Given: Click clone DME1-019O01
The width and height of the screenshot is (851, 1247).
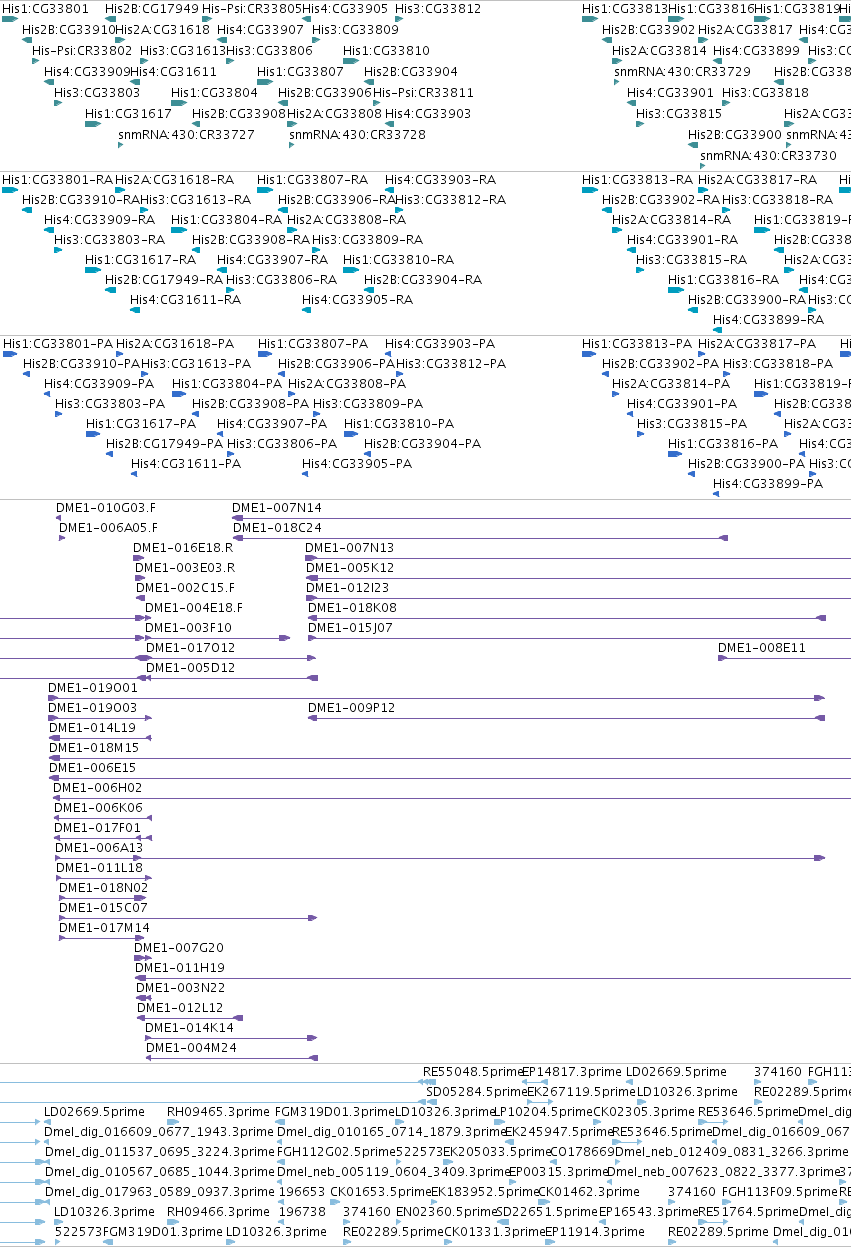Looking at the screenshot, I should pyautogui.click(x=93, y=688).
